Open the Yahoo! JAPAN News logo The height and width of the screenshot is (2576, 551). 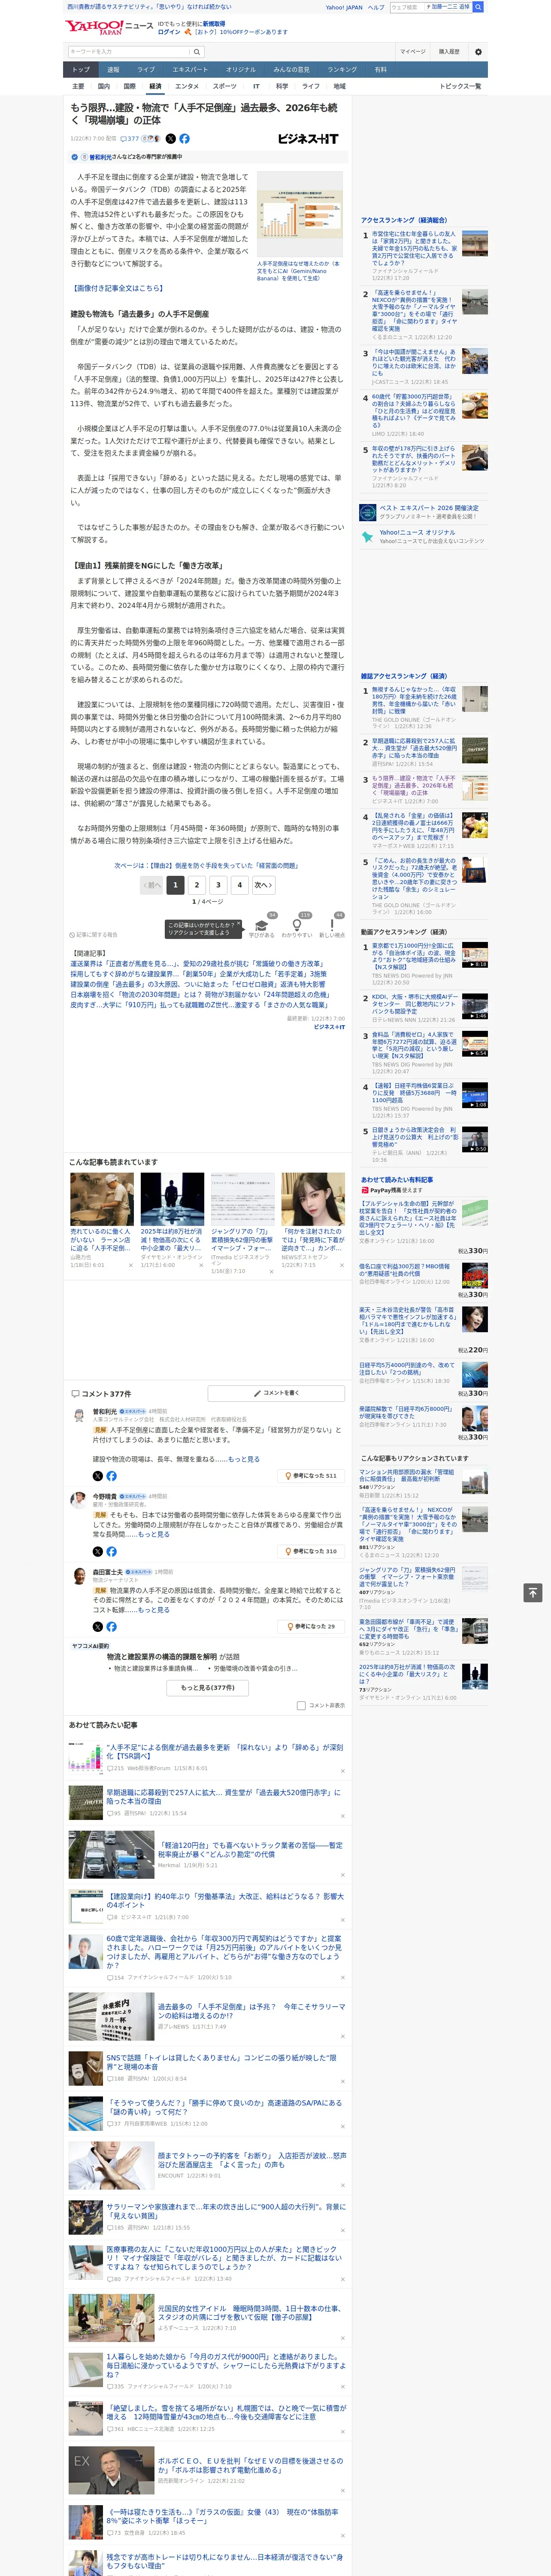coord(109,27)
